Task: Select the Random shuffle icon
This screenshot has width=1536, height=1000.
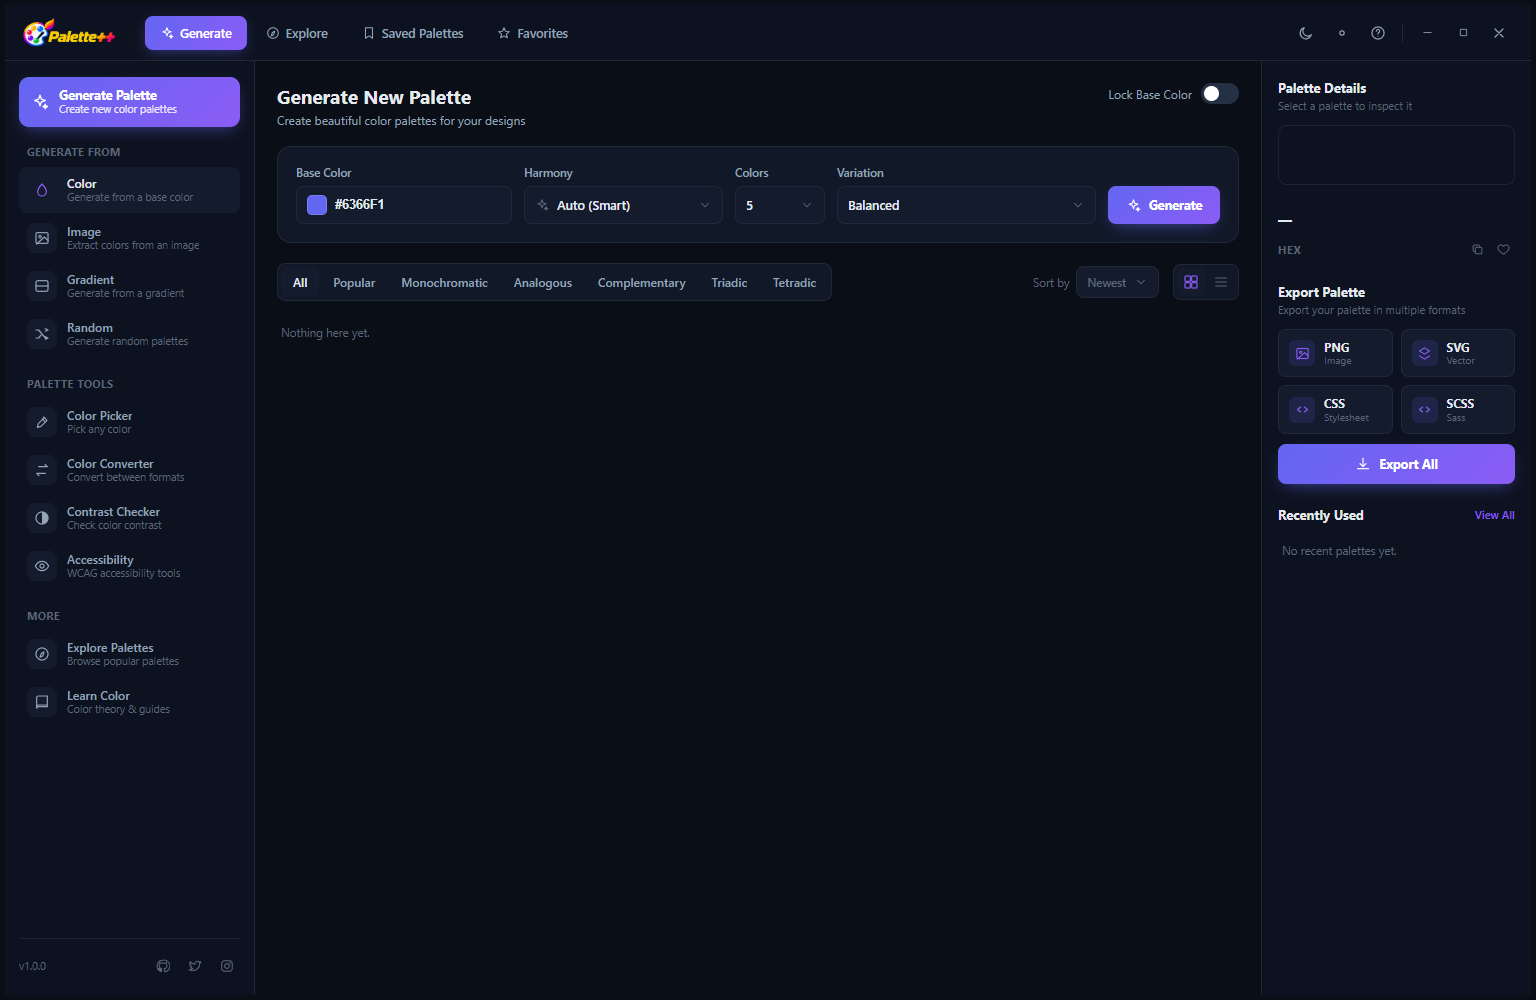Action: coord(42,334)
